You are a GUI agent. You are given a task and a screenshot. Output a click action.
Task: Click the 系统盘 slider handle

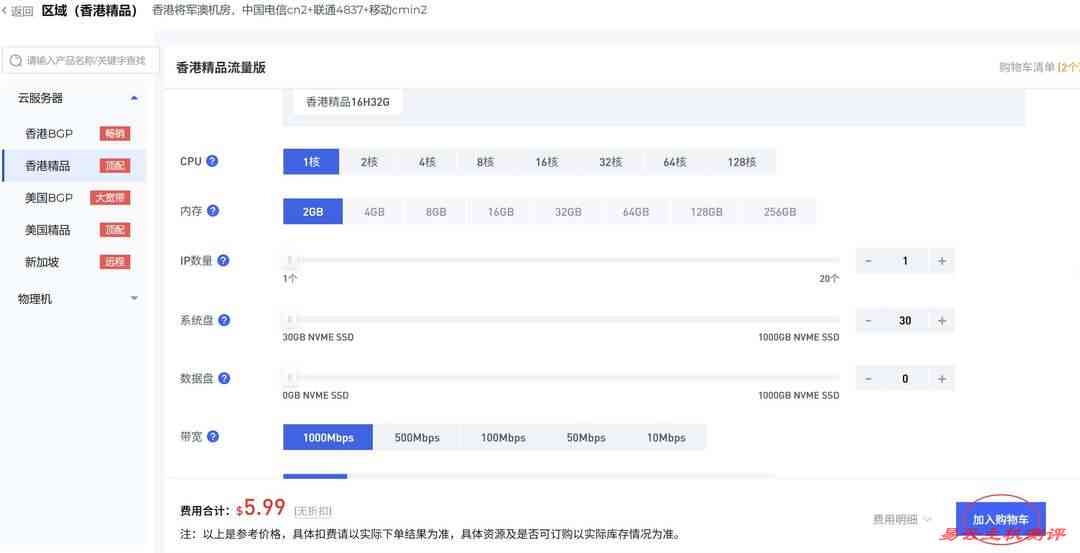(x=290, y=320)
